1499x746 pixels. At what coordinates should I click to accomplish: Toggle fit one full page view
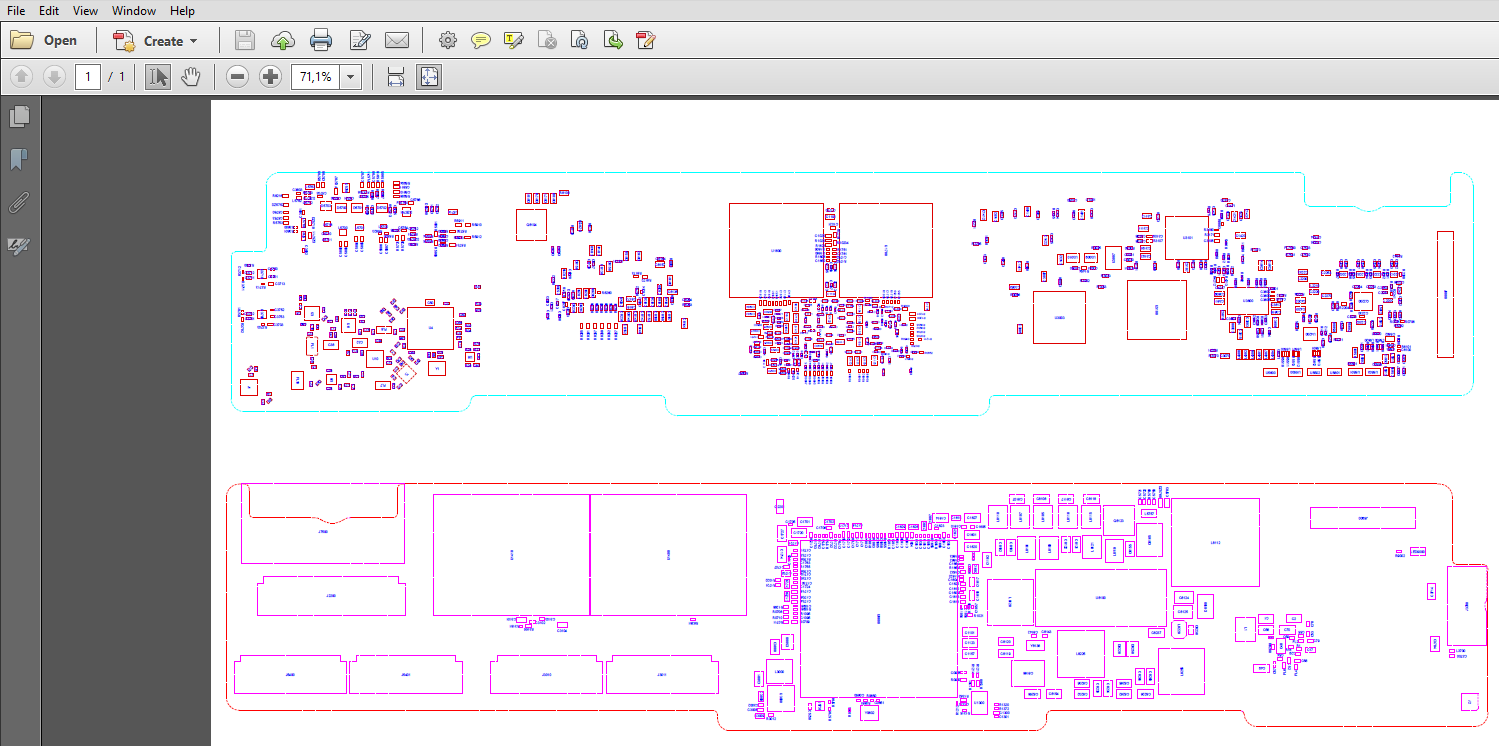click(x=428, y=77)
